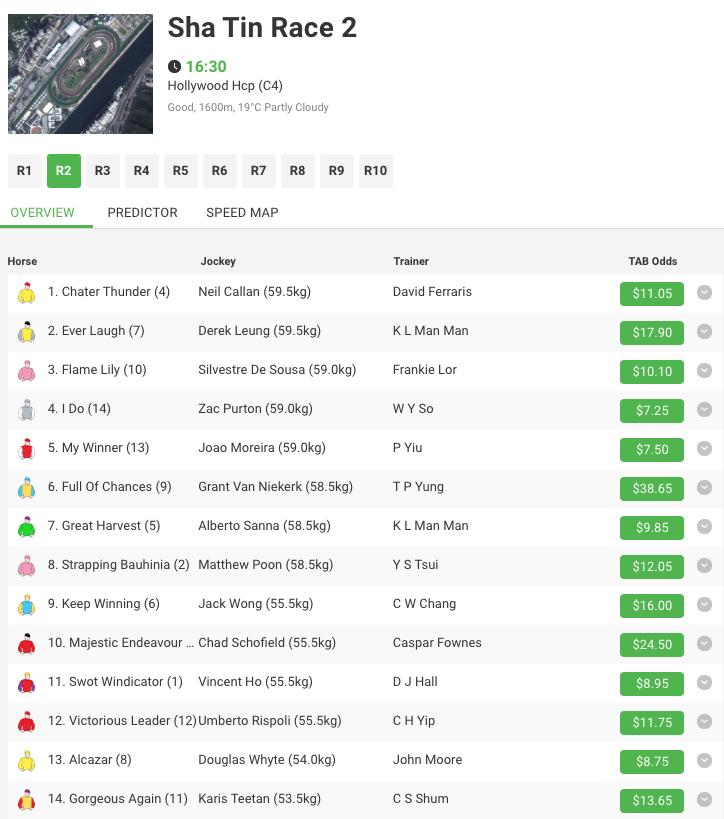Expand details for Chater Thunder row
The image size is (724, 819).
704,293
